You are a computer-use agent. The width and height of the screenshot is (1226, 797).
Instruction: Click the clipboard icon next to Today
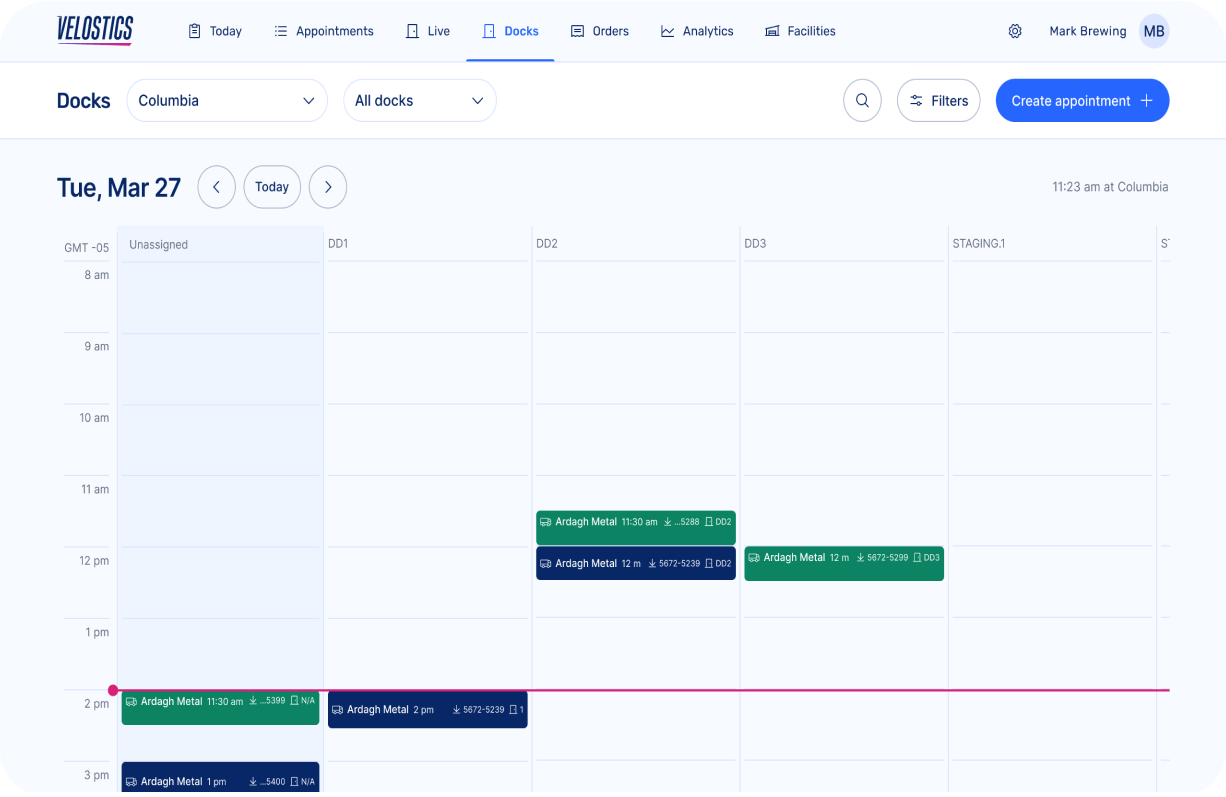(x=192, y=31)
